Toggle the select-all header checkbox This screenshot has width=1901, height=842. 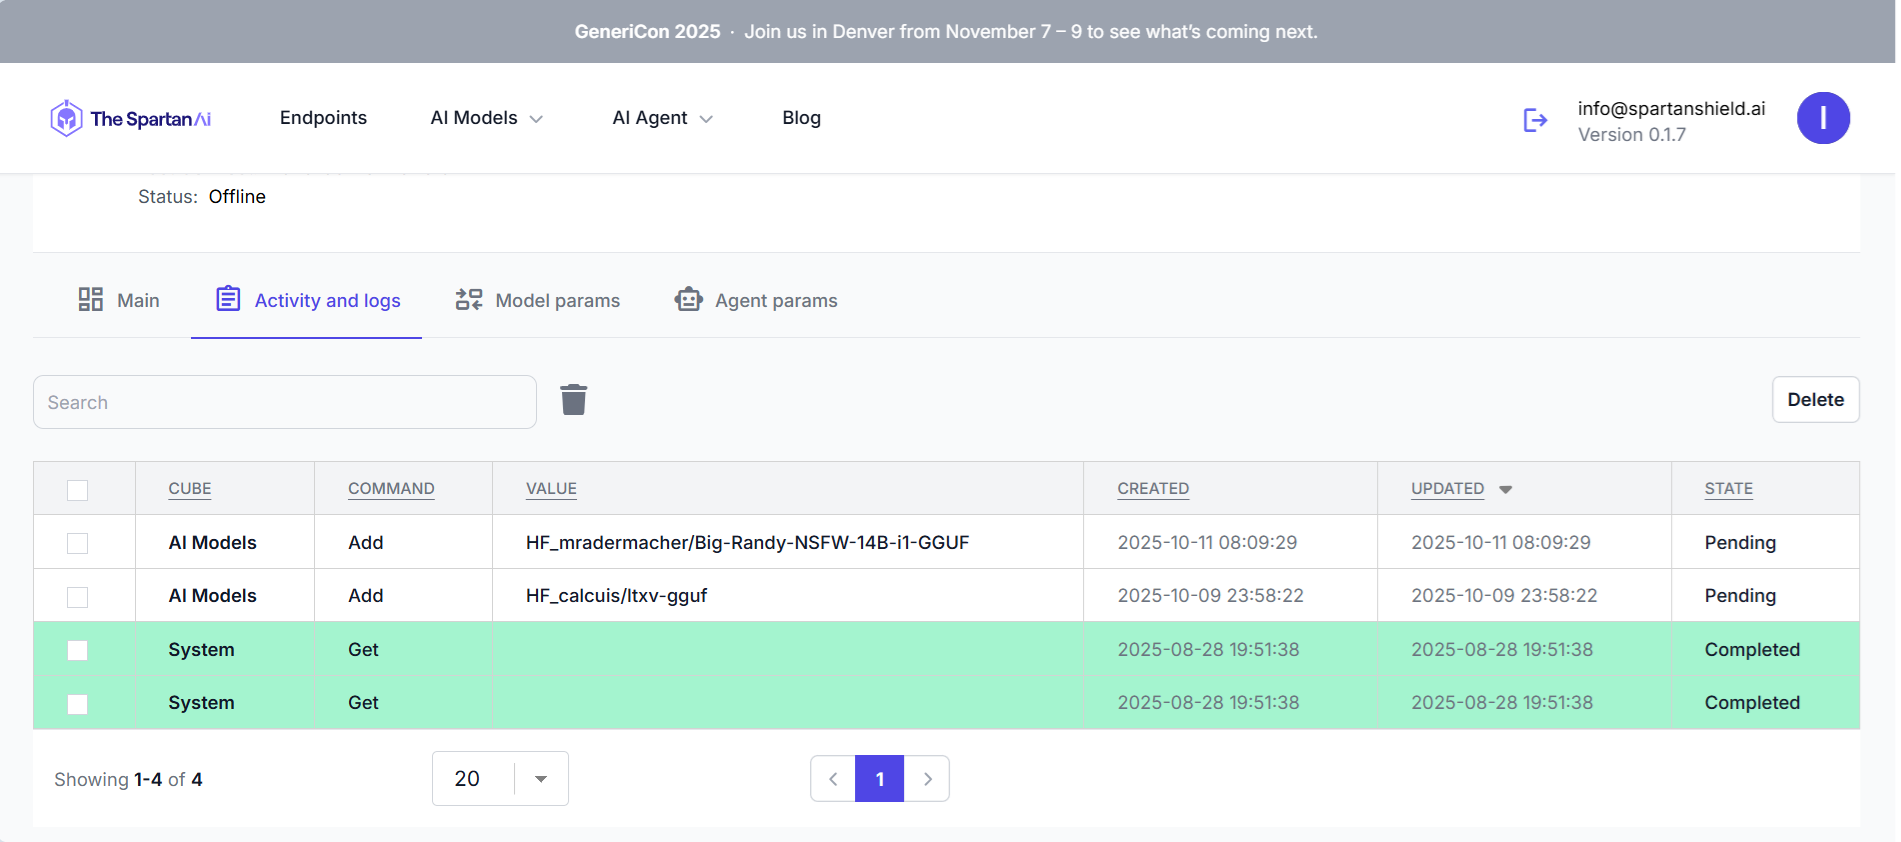pyautogui.click(x=77, y=490)
